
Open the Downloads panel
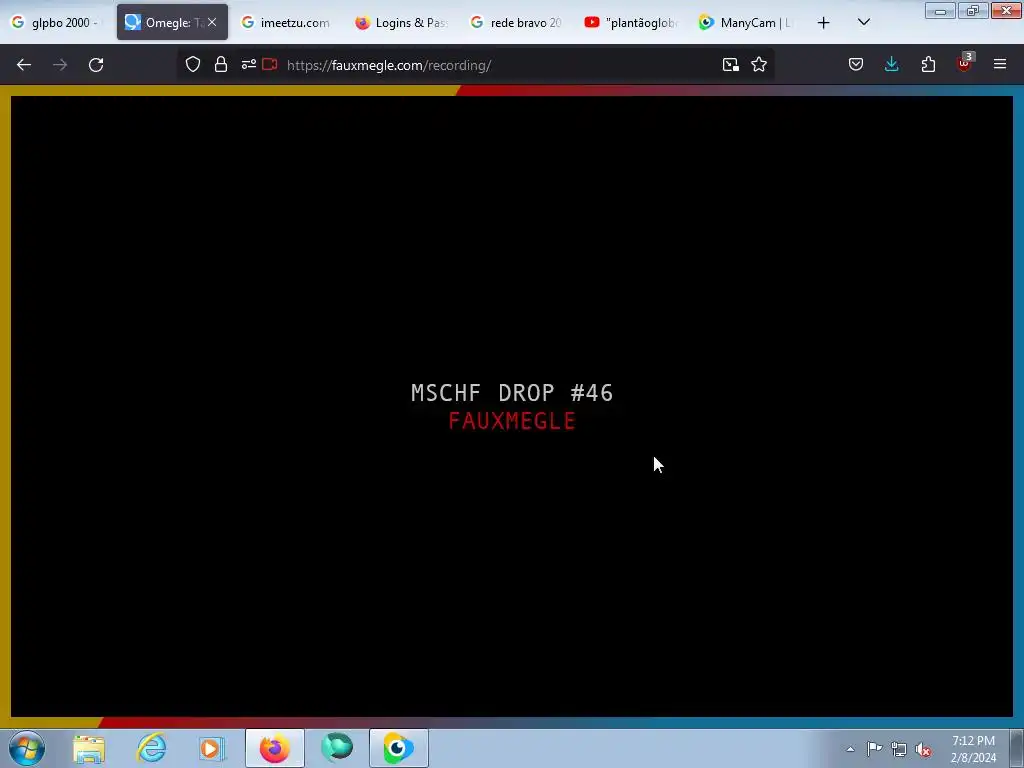tap(891, 64)
